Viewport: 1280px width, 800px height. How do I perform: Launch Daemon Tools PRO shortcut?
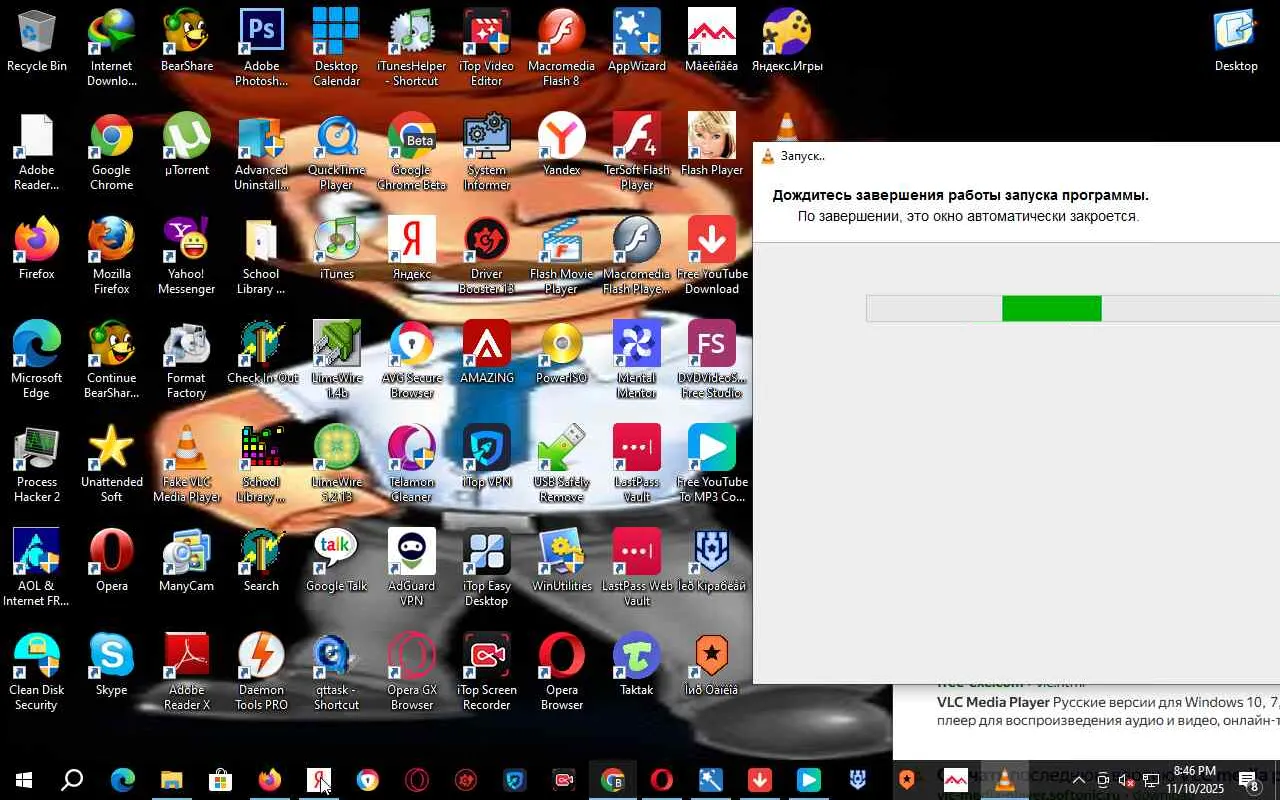point(262,672)
